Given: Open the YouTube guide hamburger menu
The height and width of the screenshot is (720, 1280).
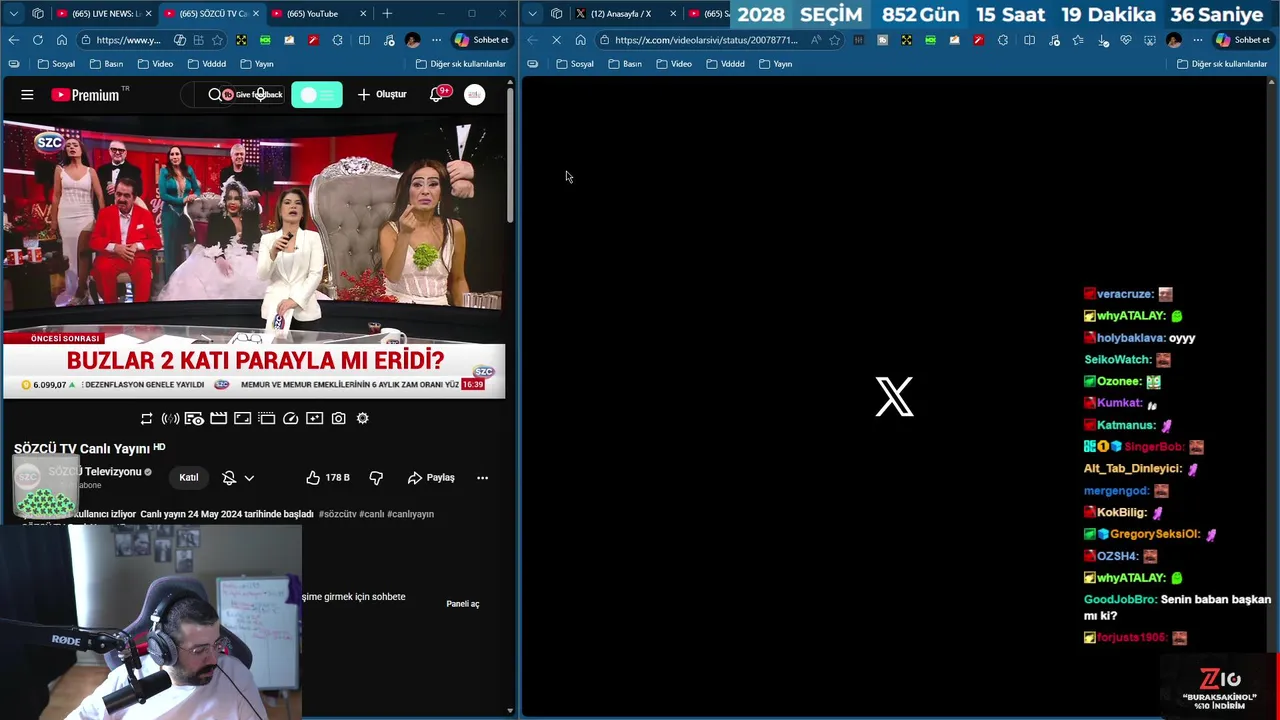Looking at the screenshot, I should click(x=27, y=95).
